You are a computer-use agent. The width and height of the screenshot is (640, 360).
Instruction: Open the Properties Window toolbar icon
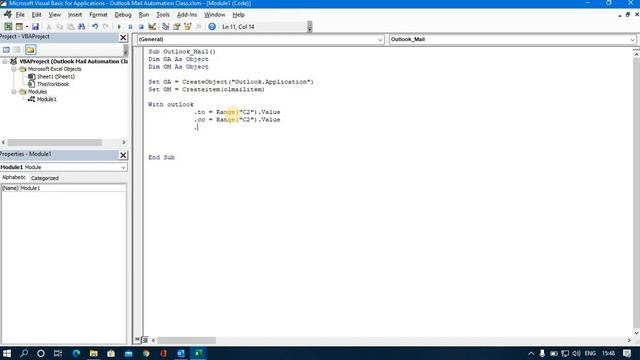[176, 27]
